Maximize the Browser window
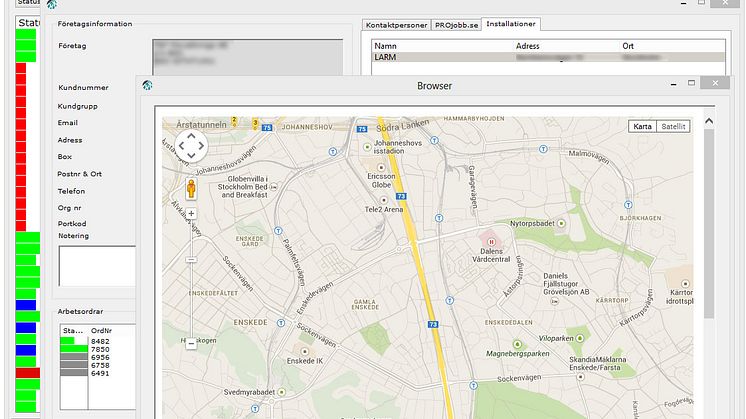The height and width of the screenshot is (419, 746). [x=691, y=83]
